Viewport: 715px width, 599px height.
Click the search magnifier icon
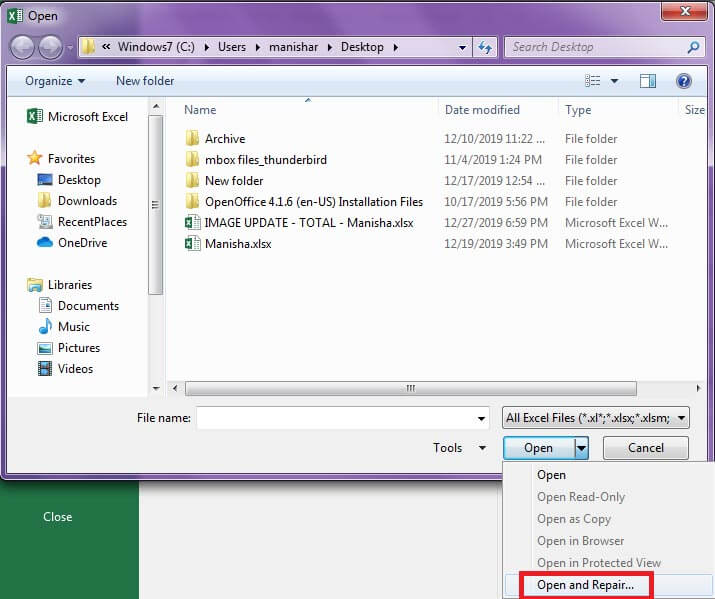click(x=693, y=47)
